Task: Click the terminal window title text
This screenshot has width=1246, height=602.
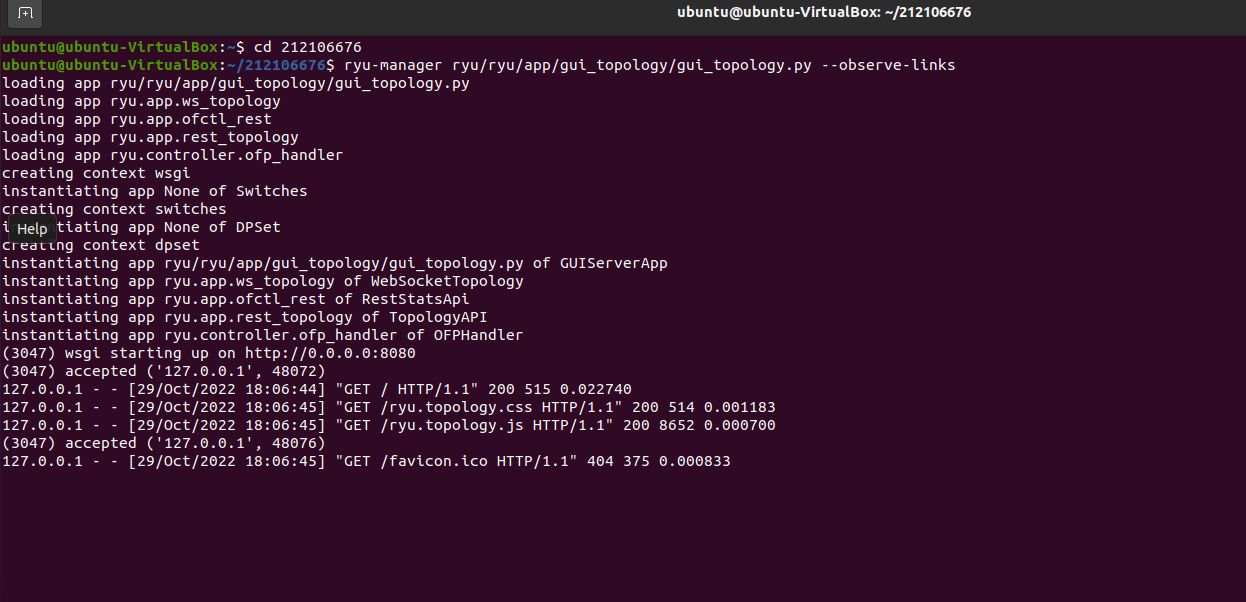Action: [x=823, y=12]
